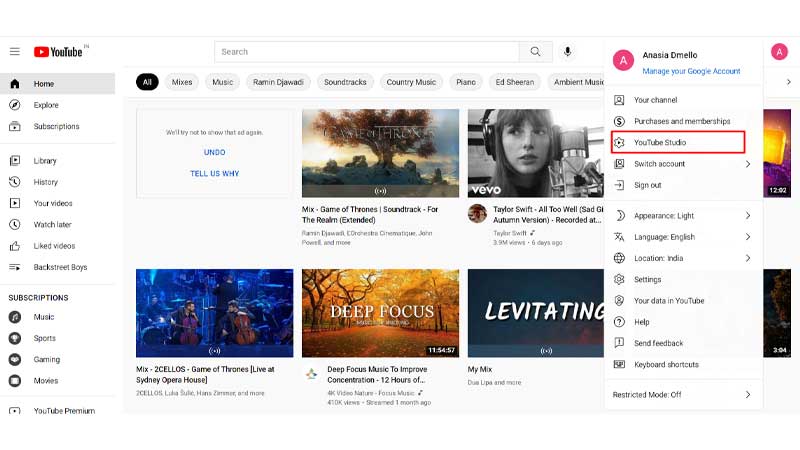Click the Location globe icon

click(x=619, y=258)
